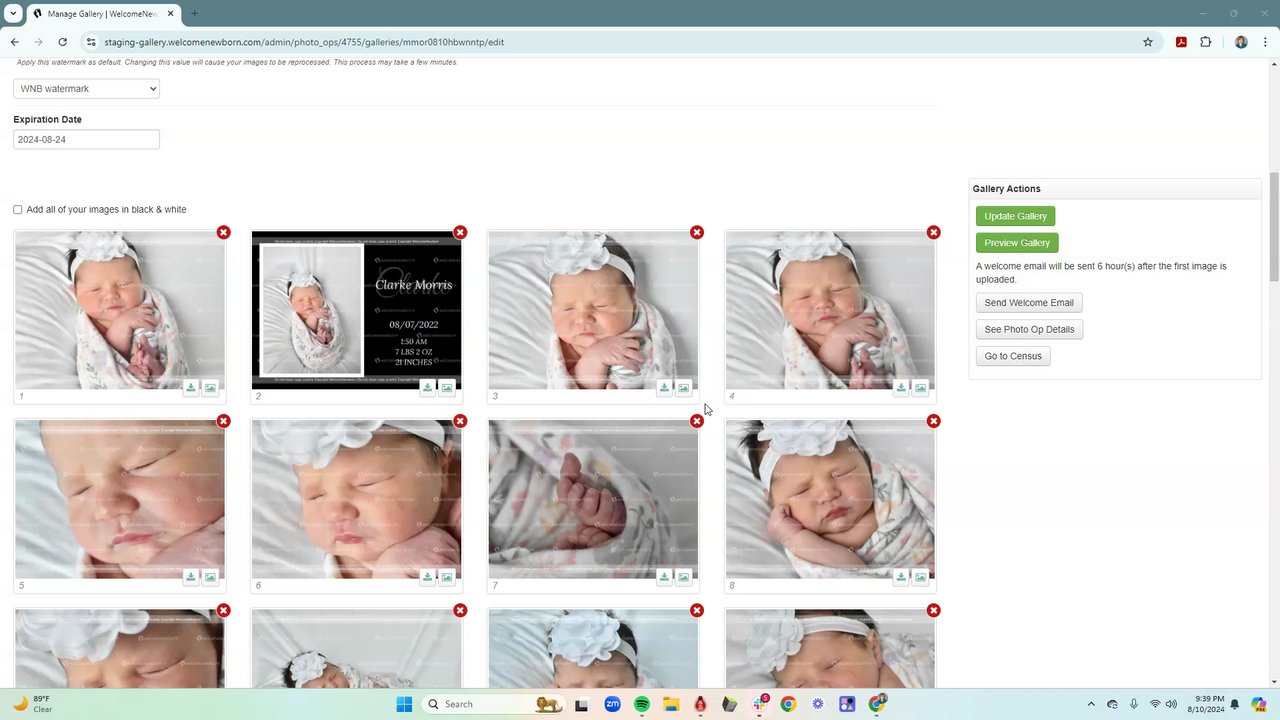Open the tab search dropdown

(x=13, y=14)
